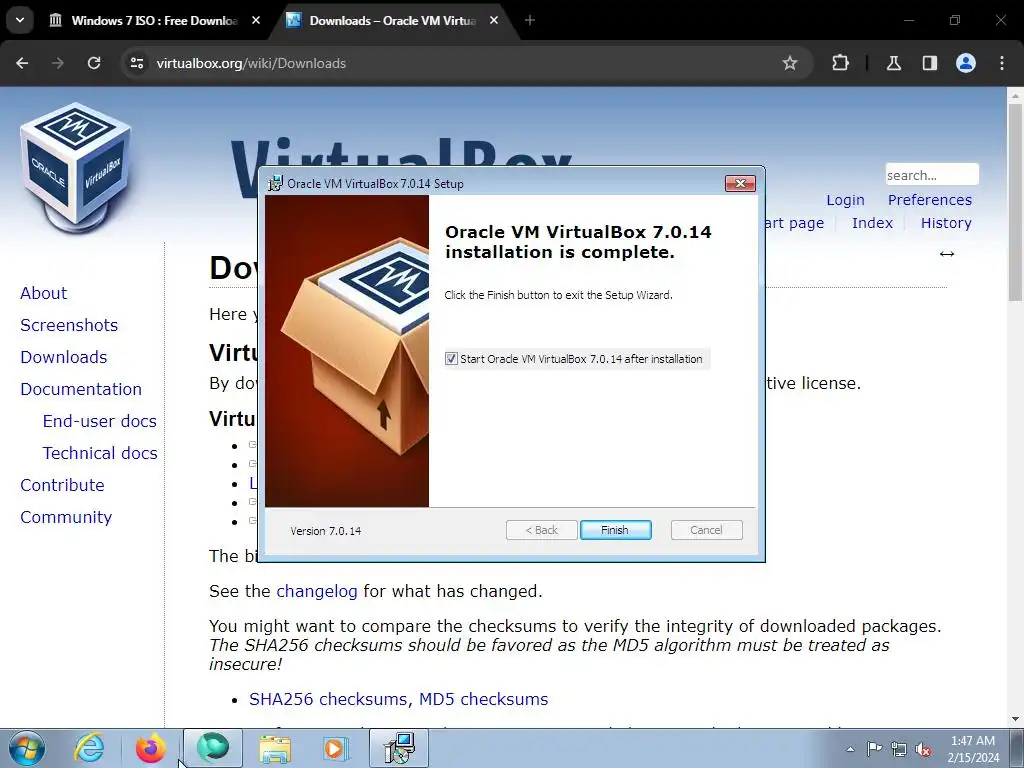The image size is (1024, 768).
Task: Open Downloads in sidebar
Action: [63, 357]
